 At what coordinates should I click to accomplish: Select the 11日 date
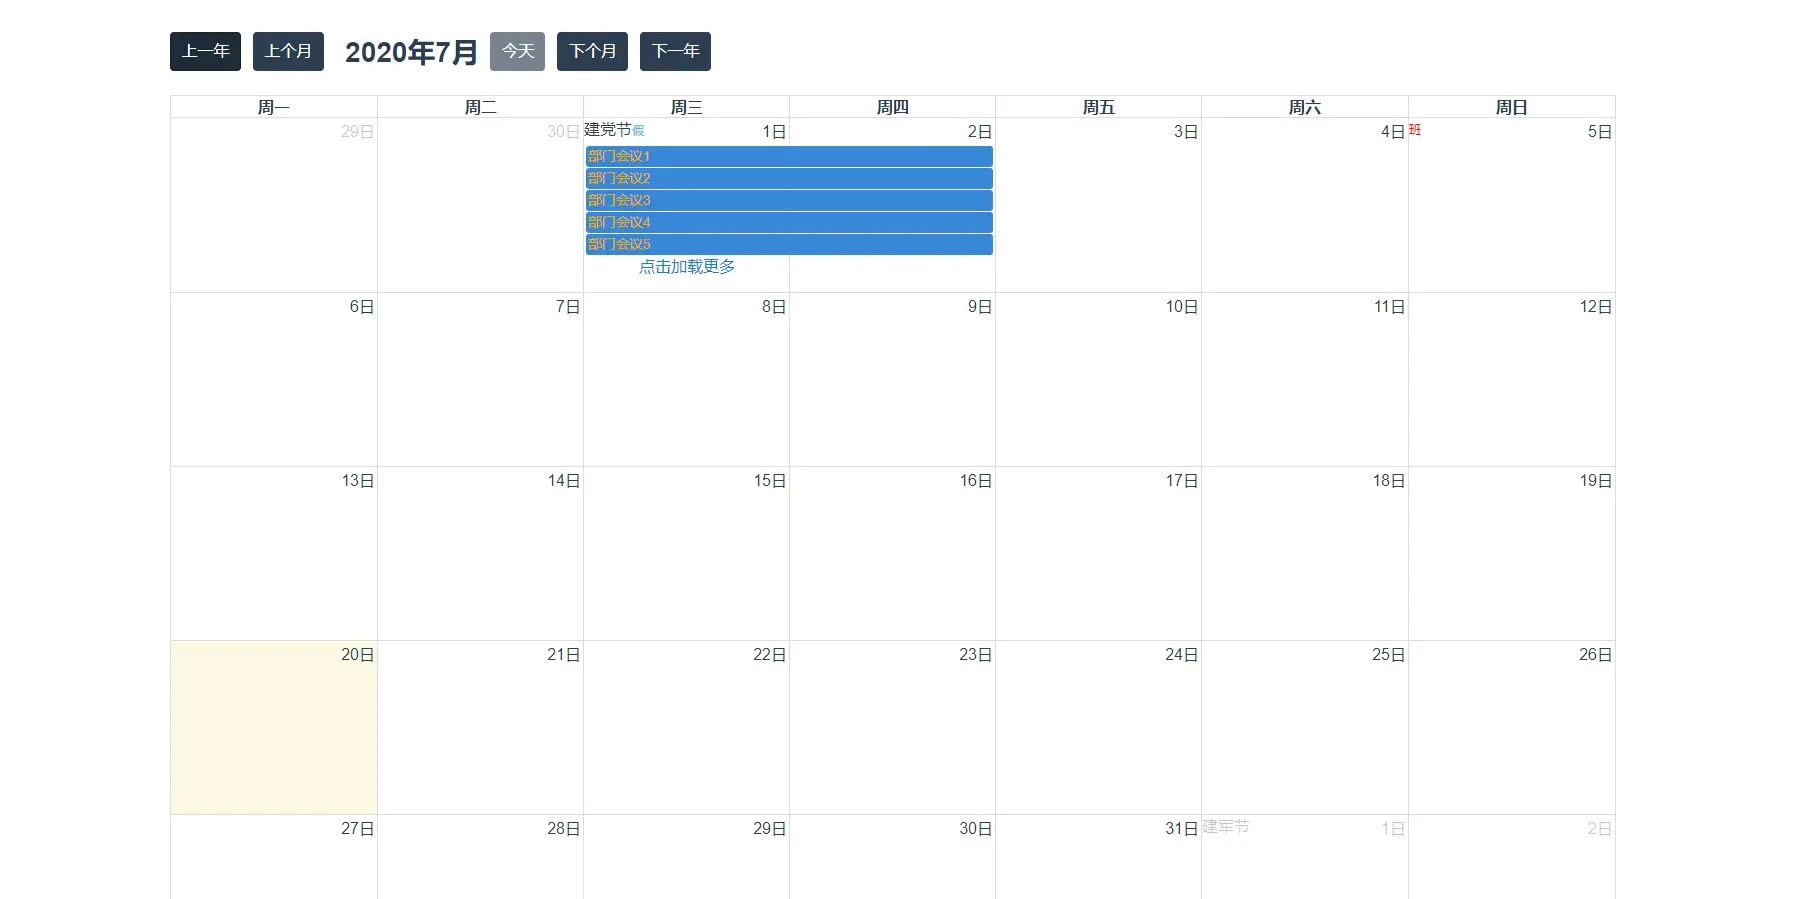(x=1389, y=307)
